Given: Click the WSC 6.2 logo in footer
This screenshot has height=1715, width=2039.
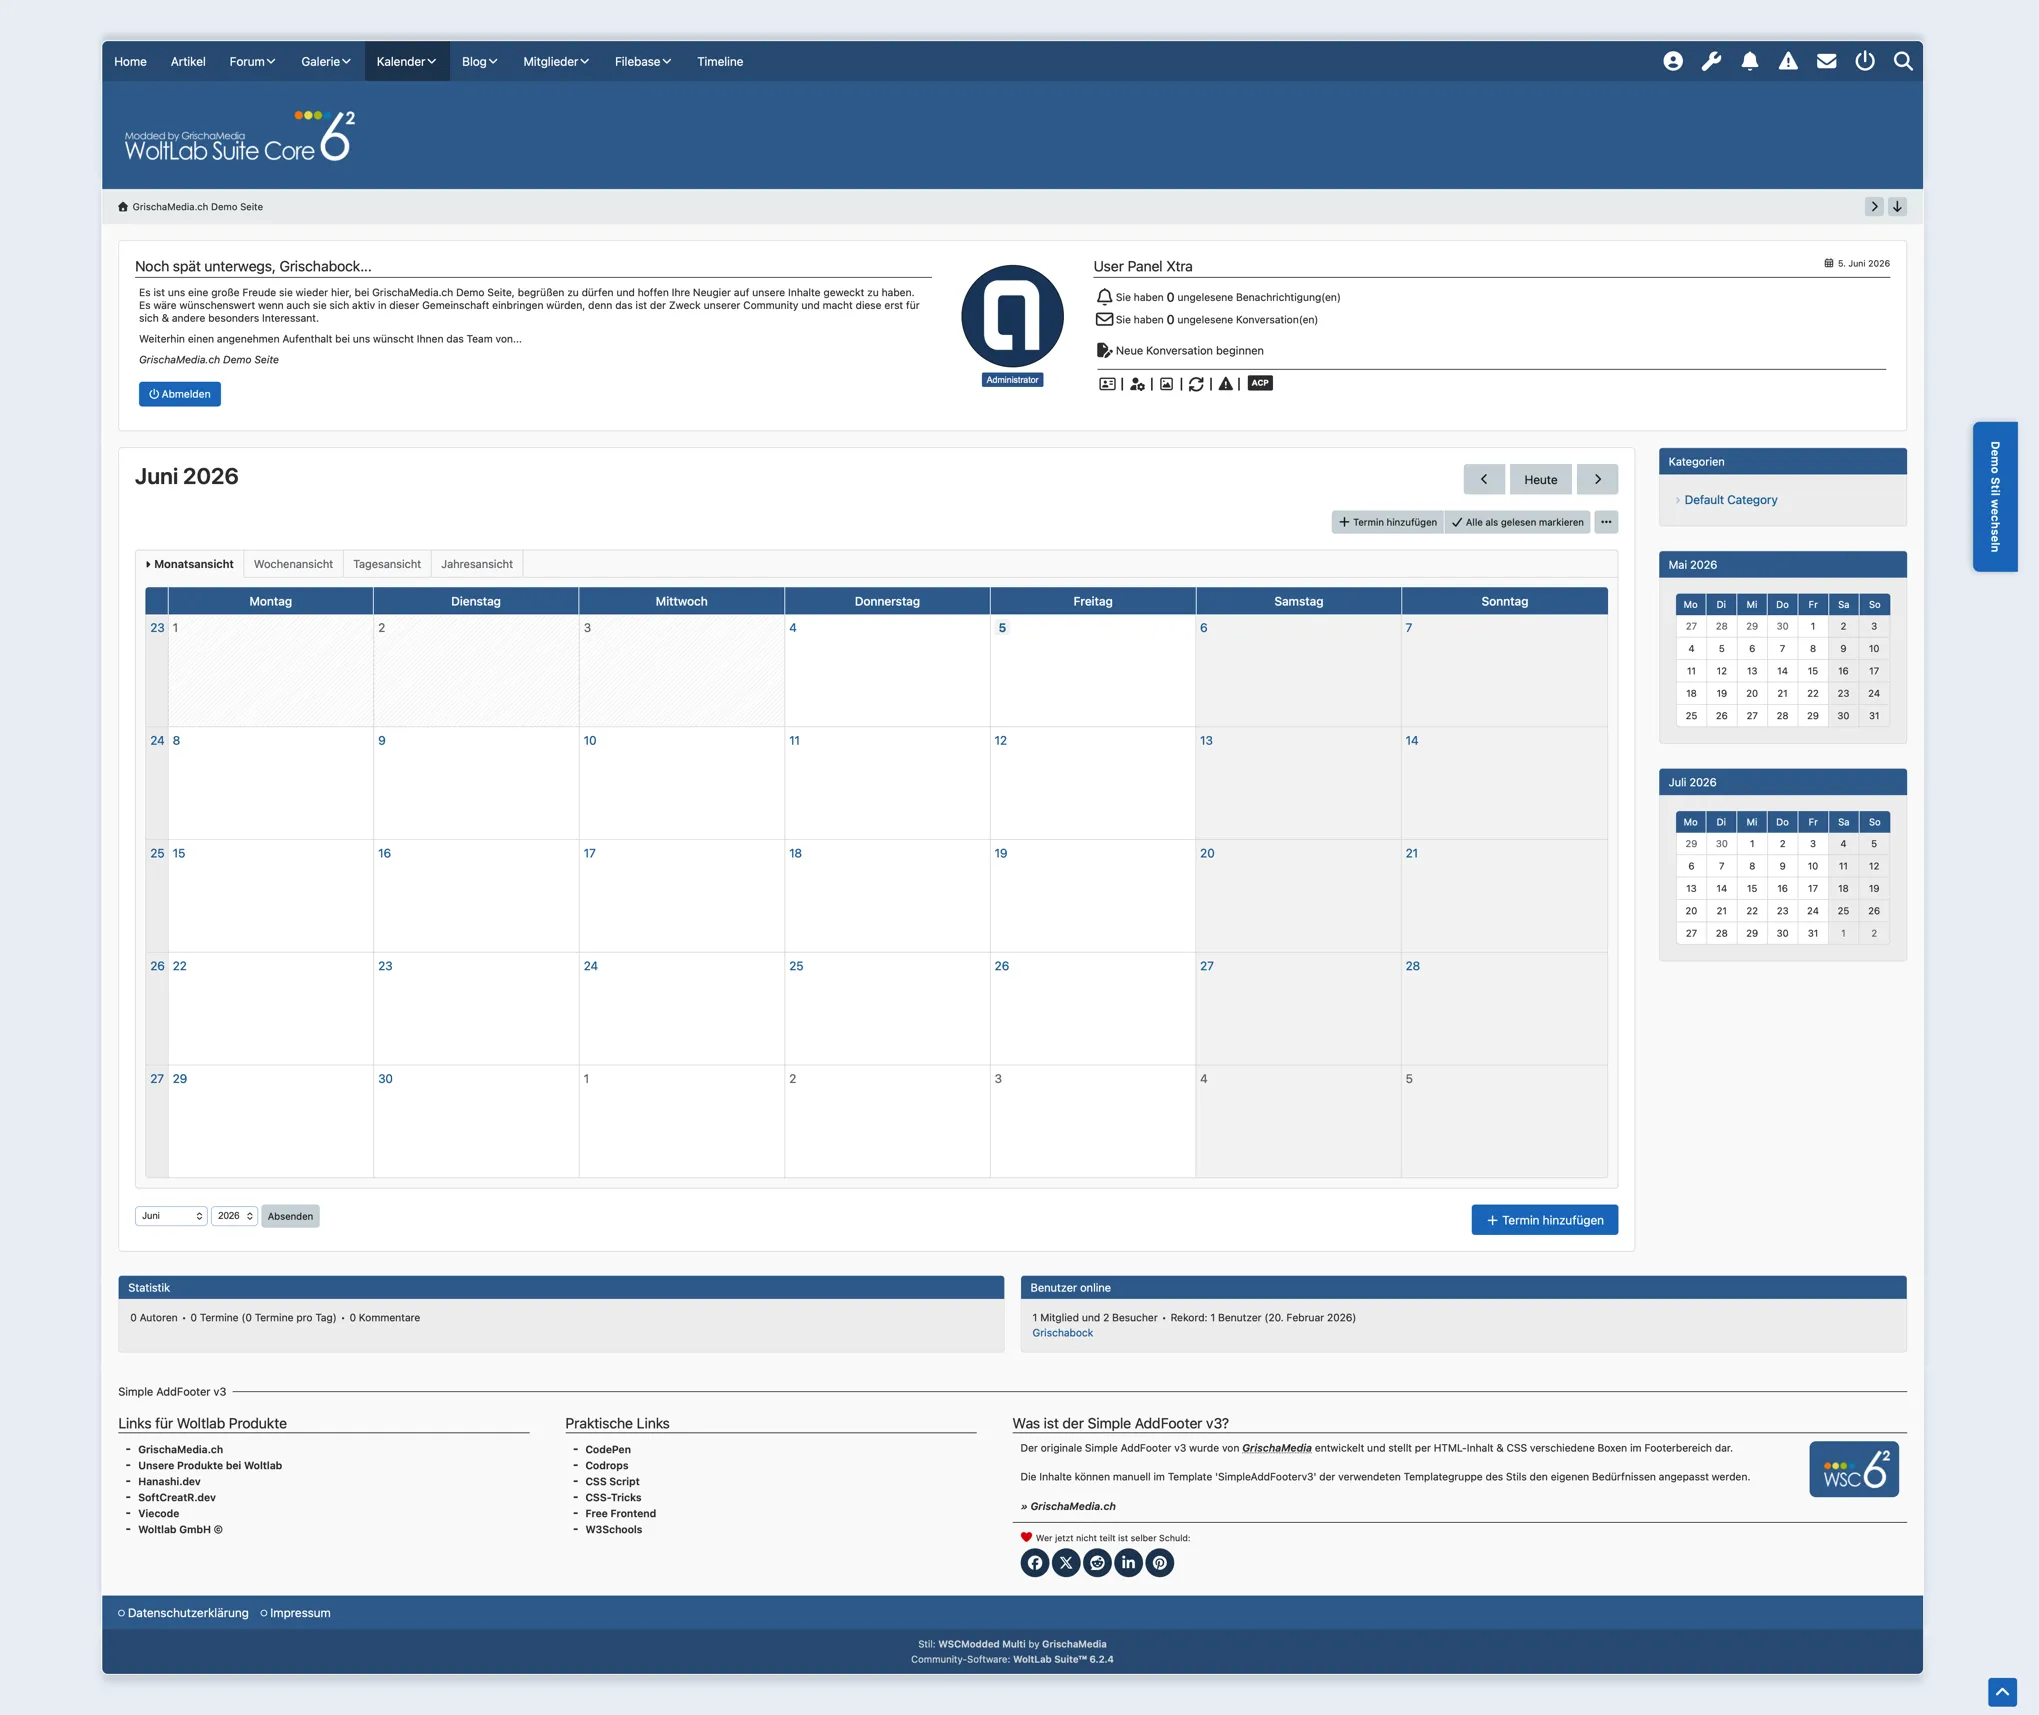Looking at the screenshot, I should tap(1853, 1469).
